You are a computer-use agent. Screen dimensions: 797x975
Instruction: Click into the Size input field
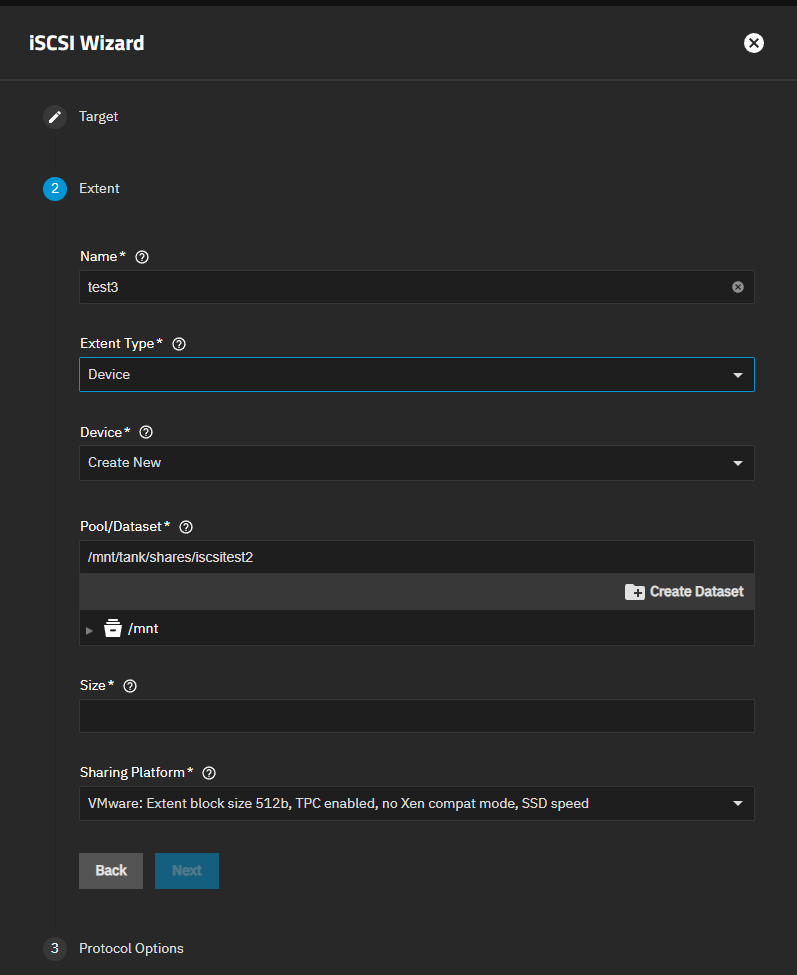[416, 716]
